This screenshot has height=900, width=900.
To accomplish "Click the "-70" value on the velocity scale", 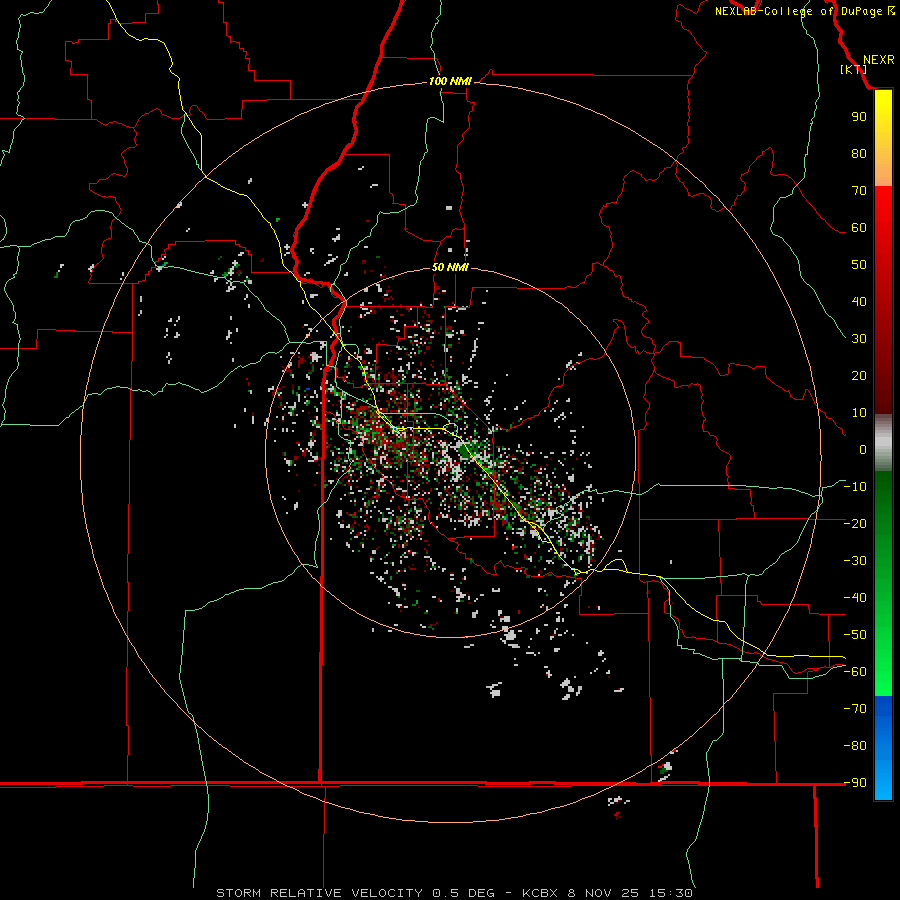I will (x=855, y=709).
